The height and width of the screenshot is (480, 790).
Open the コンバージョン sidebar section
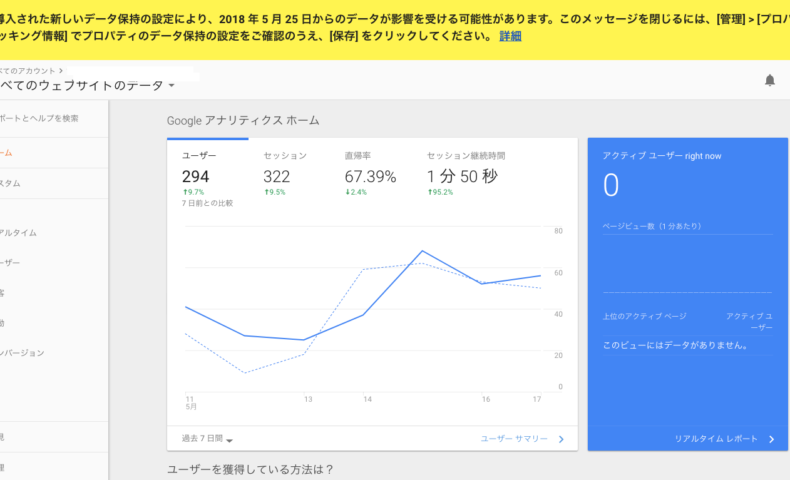click(x=22, y=353)
